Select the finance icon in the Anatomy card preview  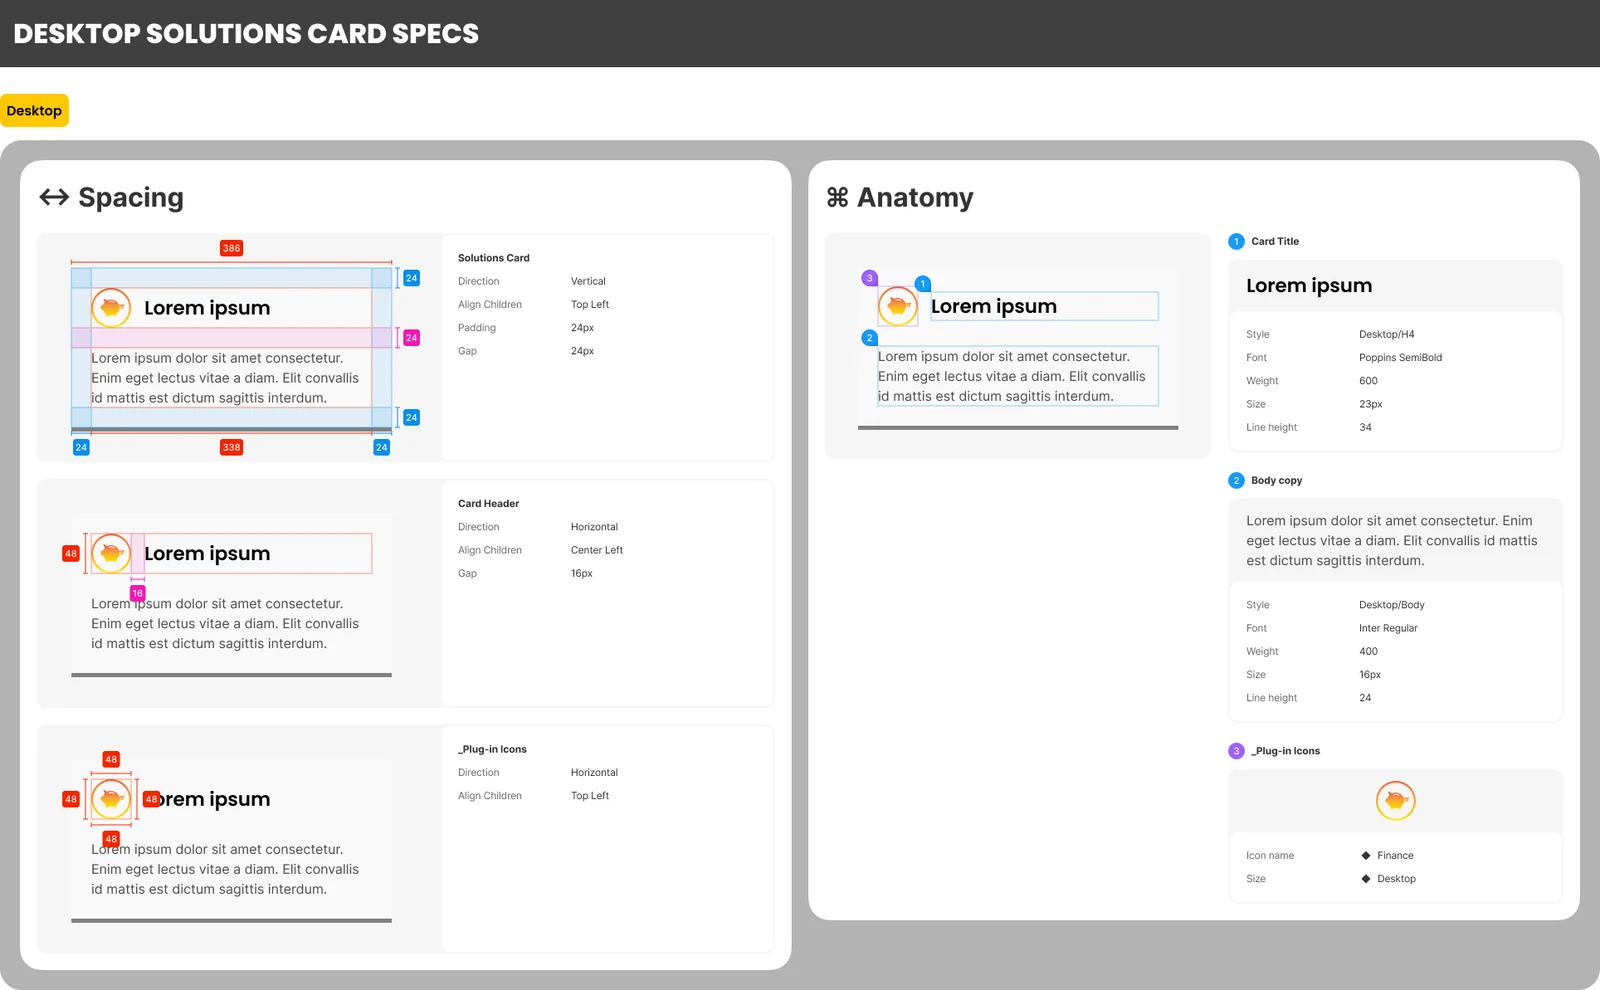(897, 306)
